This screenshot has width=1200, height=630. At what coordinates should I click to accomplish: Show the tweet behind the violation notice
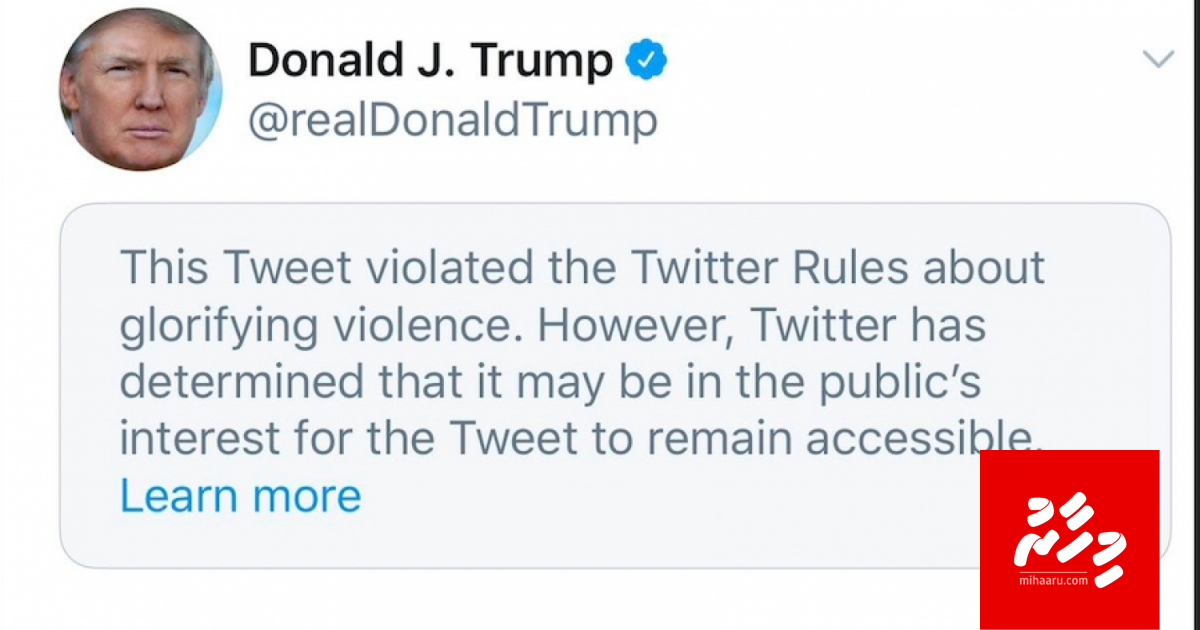click(240, 495)
